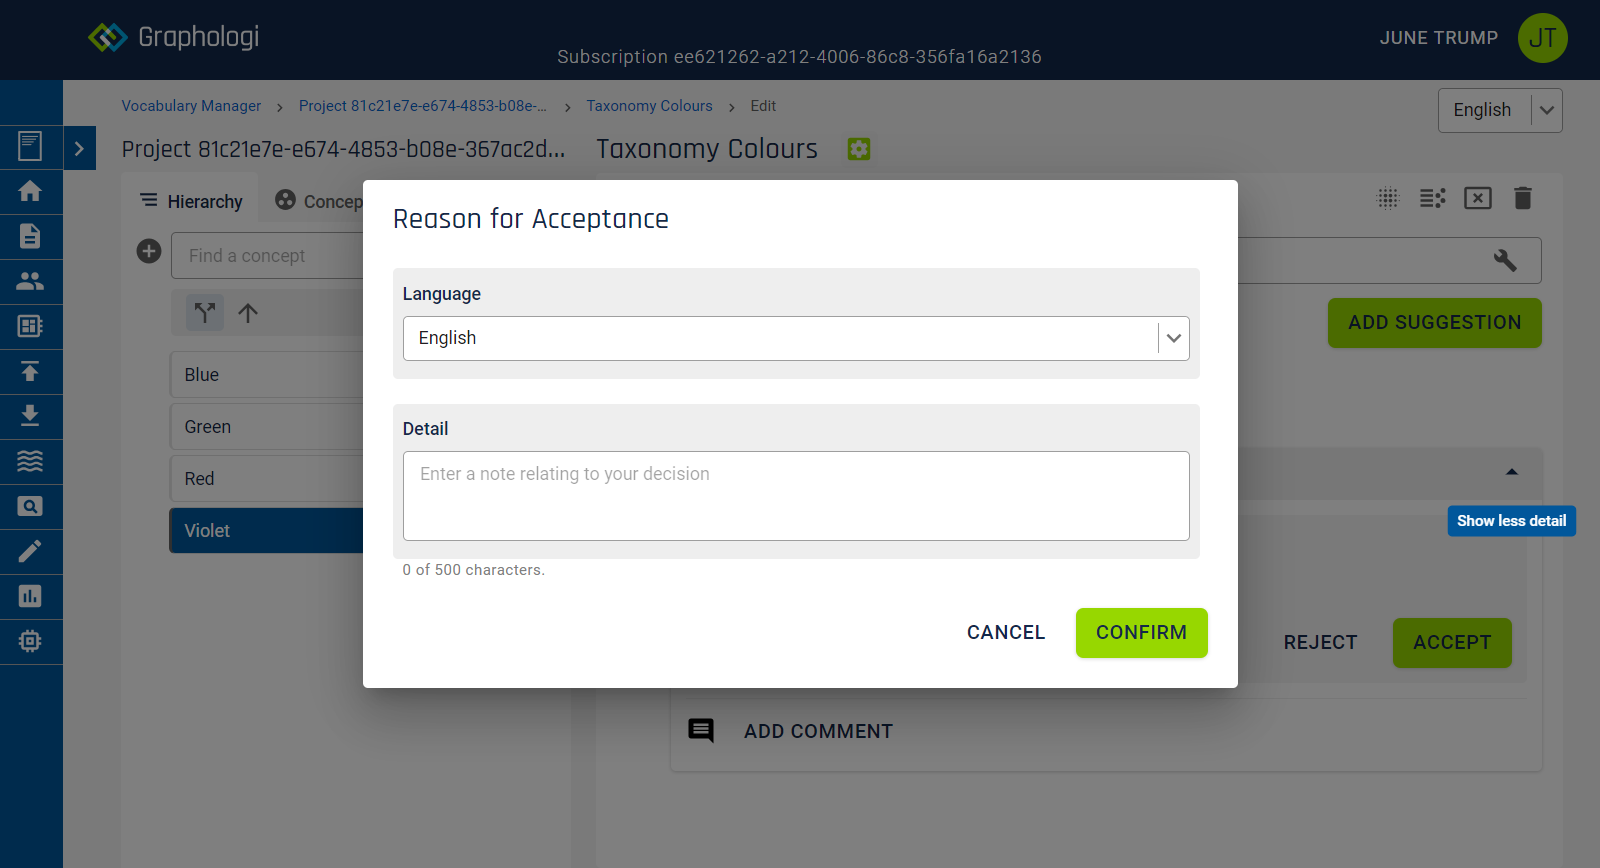1600x868 pixels.
Task: Click the green taxonomy settings gear
Action: 859,149
